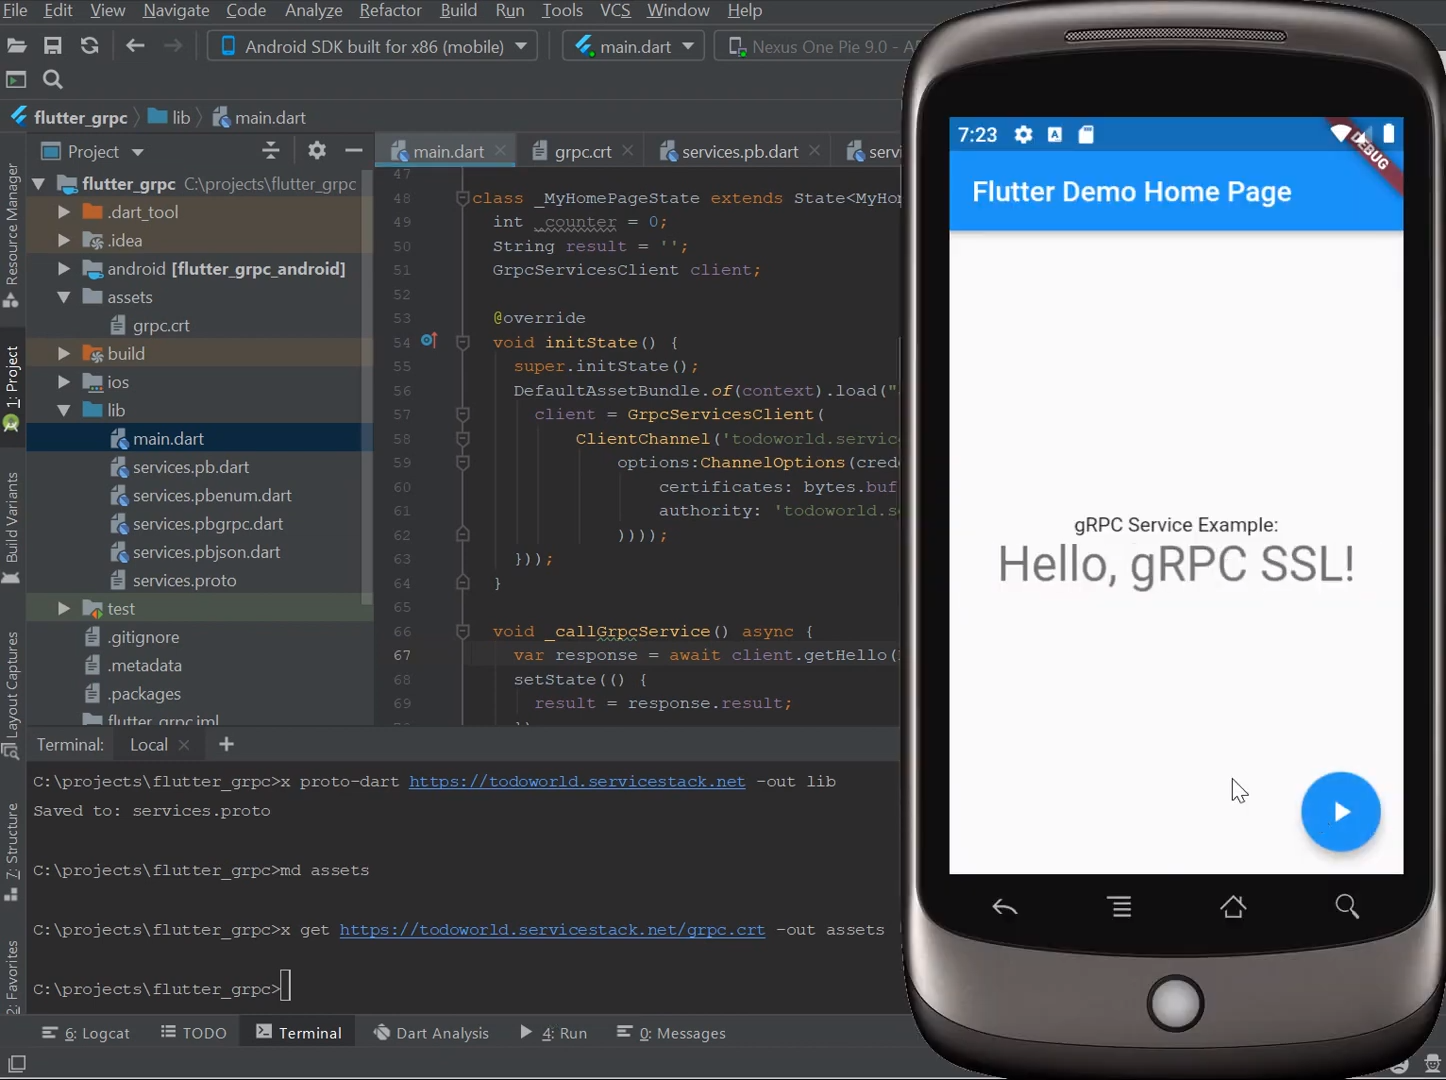1446x1080 pixels.
Task: Collapse the lib folder
Action: point(64,410)
